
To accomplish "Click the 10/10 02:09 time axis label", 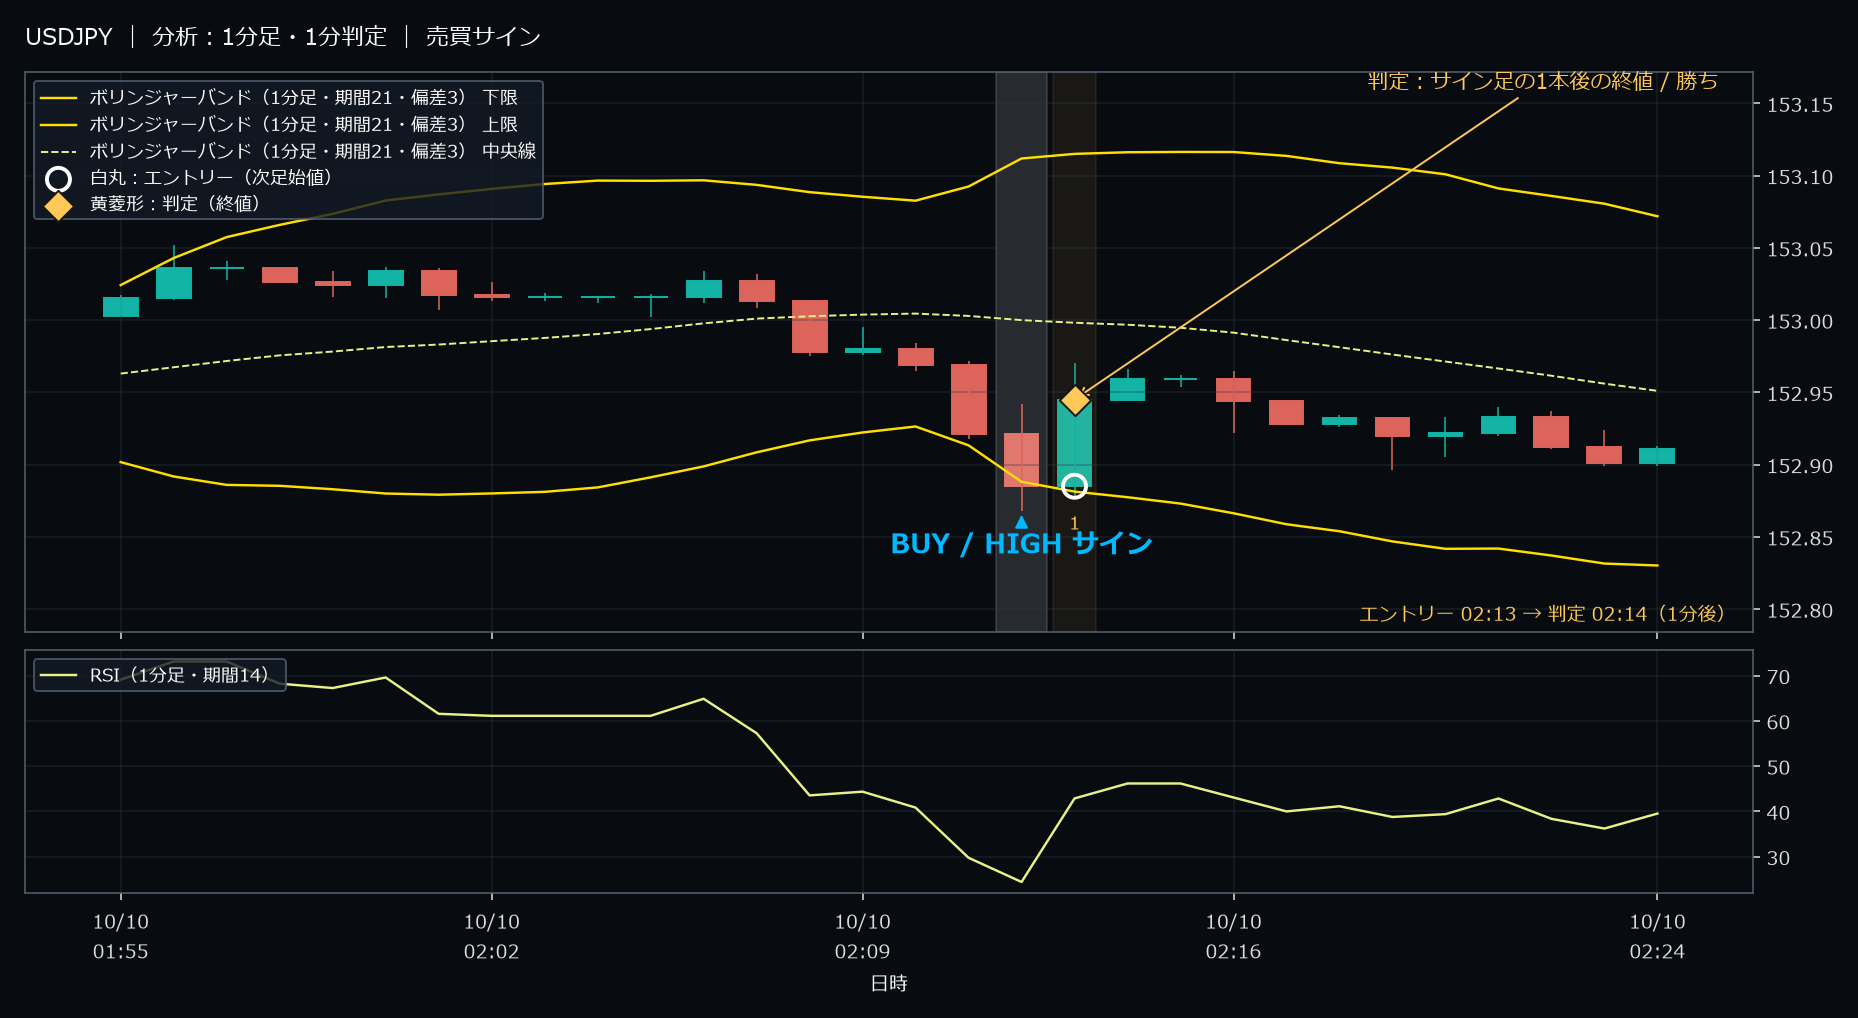I will click(x=862, y=936).
